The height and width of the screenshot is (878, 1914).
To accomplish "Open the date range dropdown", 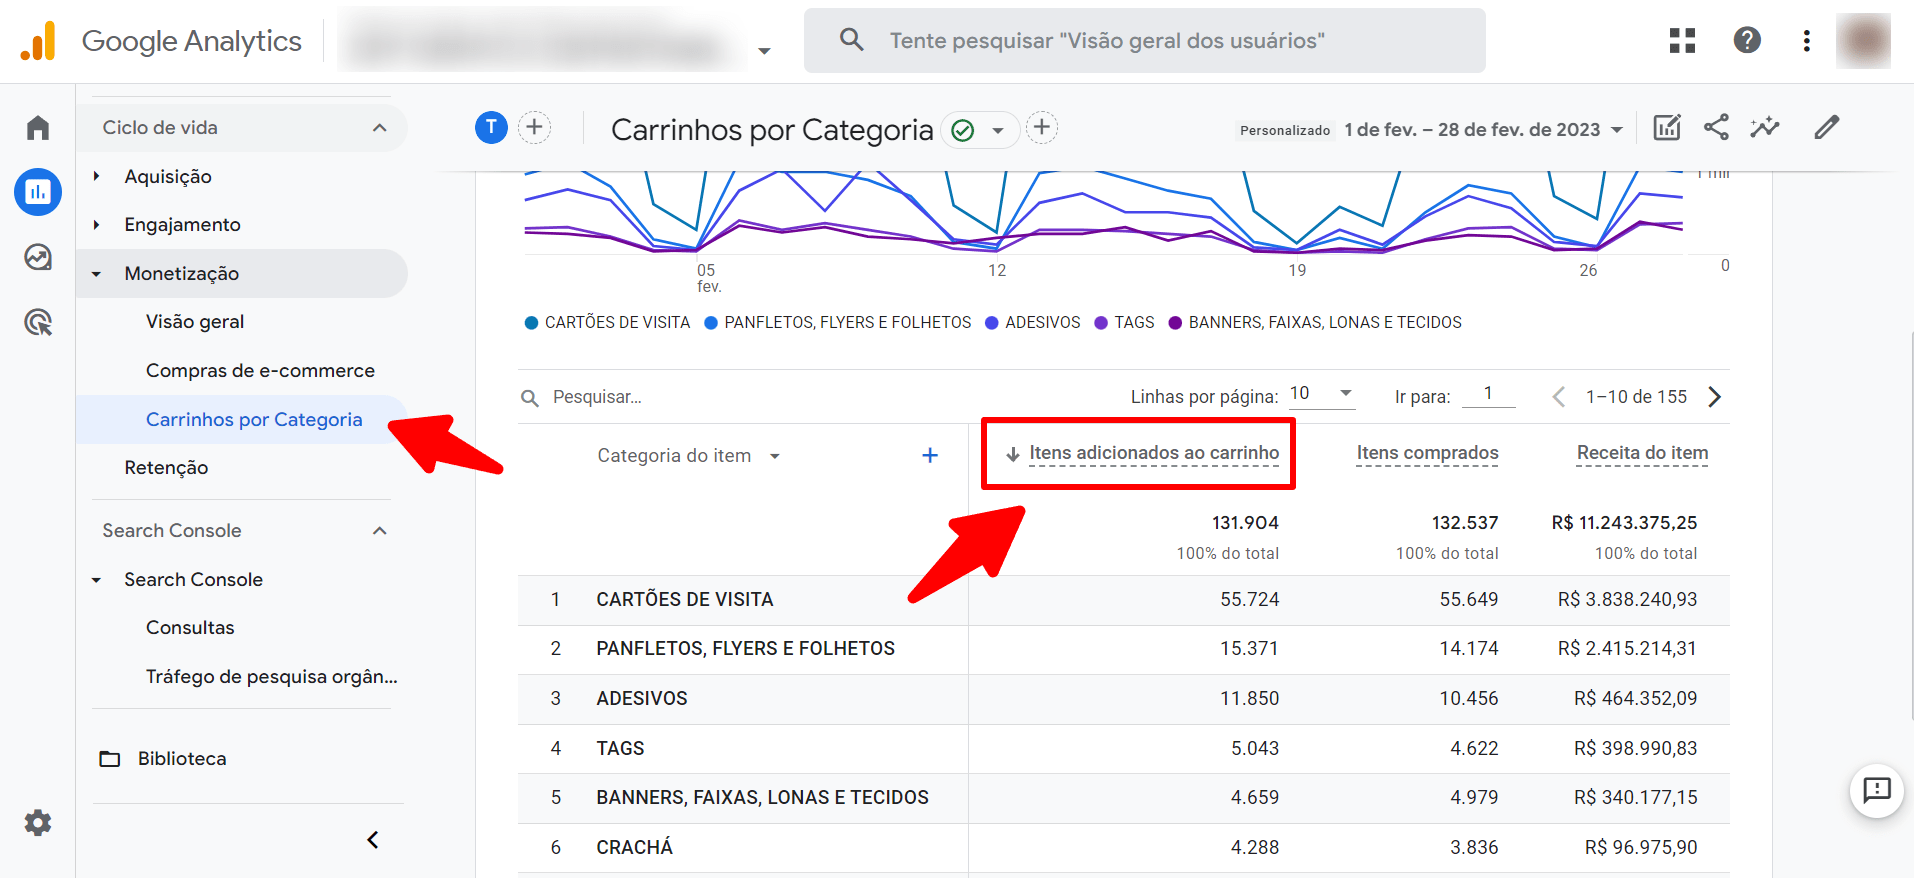I will [x=1482, y=130].
